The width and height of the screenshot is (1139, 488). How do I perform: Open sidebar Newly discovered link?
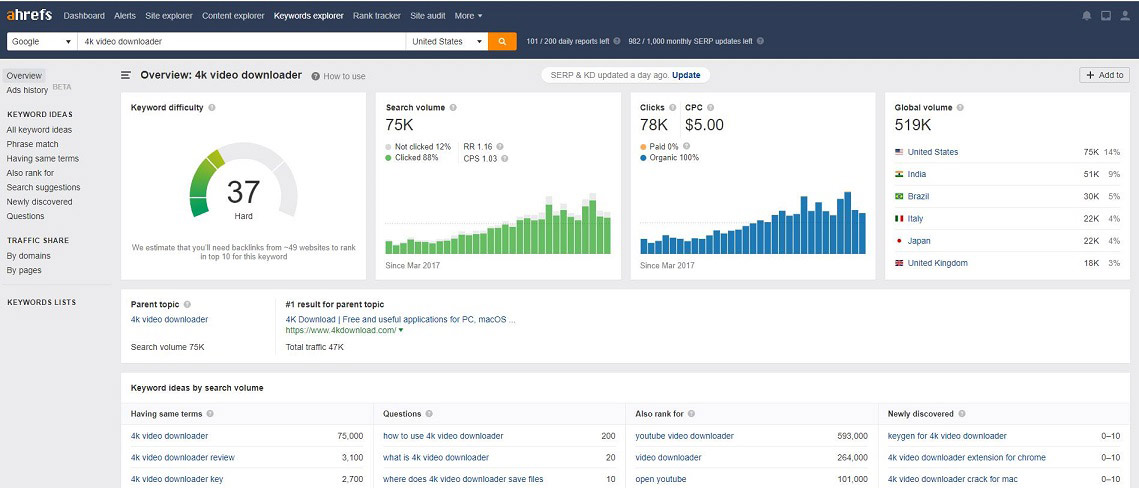[40, 202]
